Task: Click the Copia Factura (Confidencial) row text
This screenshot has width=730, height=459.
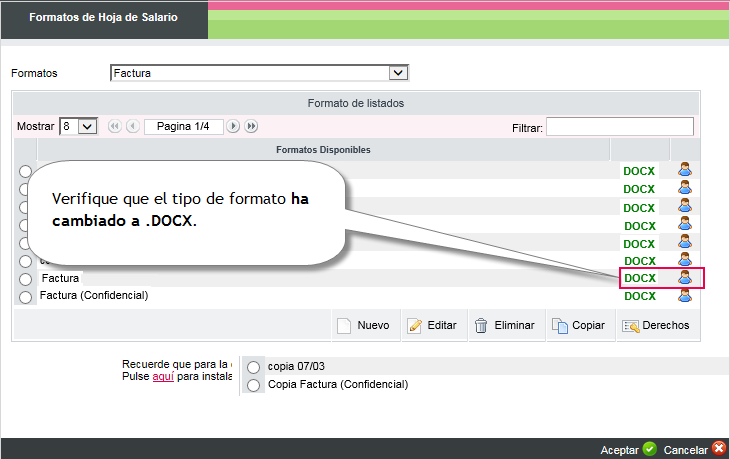Action: [338, 385]
